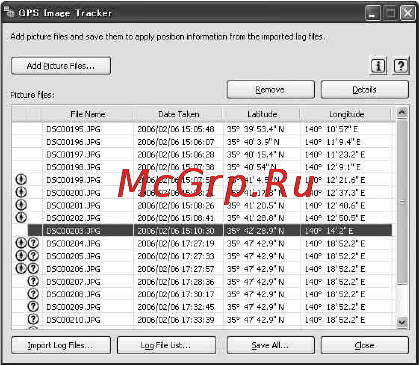The image size is (420, 365).
Task: Sort by Latitude column header
Action: (x=262, y=114)
